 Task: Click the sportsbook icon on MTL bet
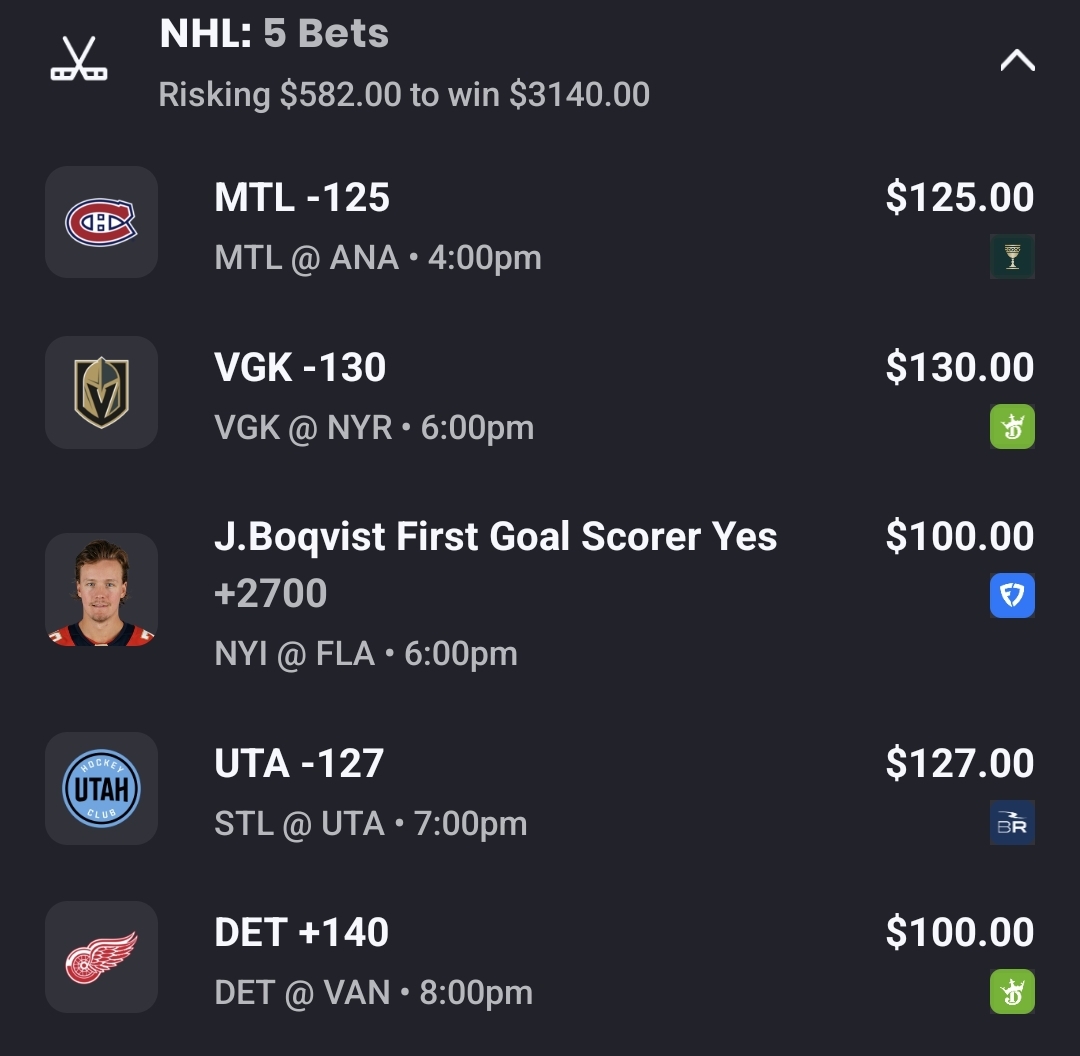pyautogui.click(x=1012, y=256)
